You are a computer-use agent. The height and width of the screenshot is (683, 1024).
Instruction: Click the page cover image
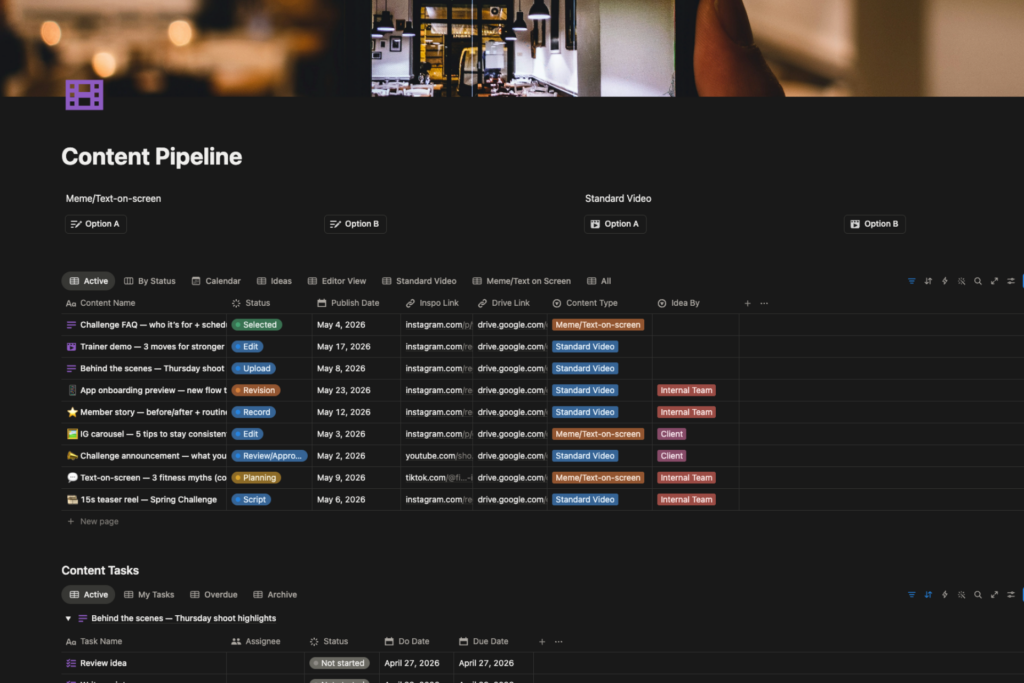coord(512,48)
